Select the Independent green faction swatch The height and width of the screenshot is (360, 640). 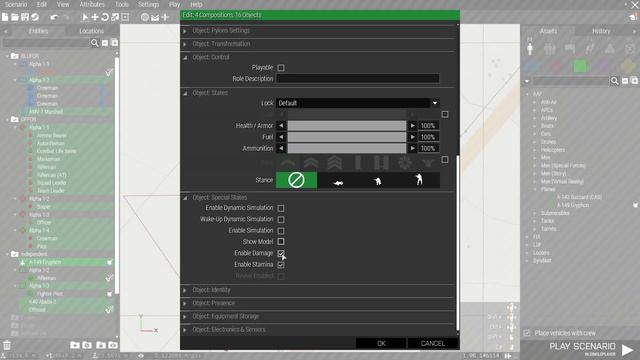(x=580, y=66)
